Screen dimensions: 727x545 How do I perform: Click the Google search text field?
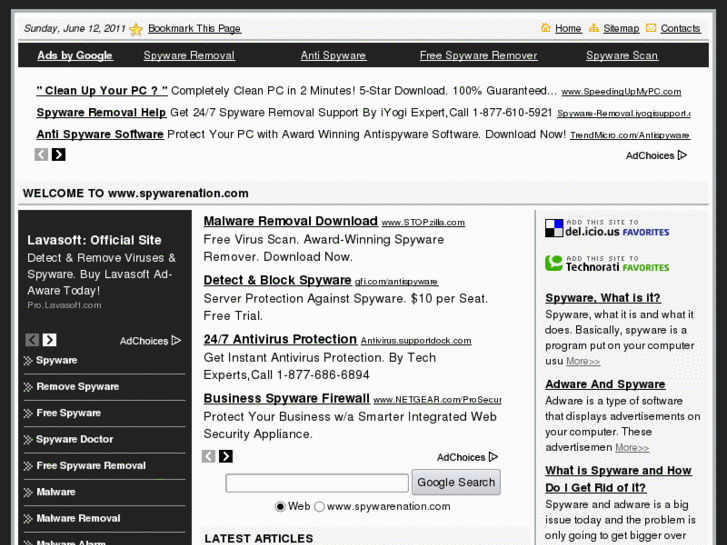[317, 483]
